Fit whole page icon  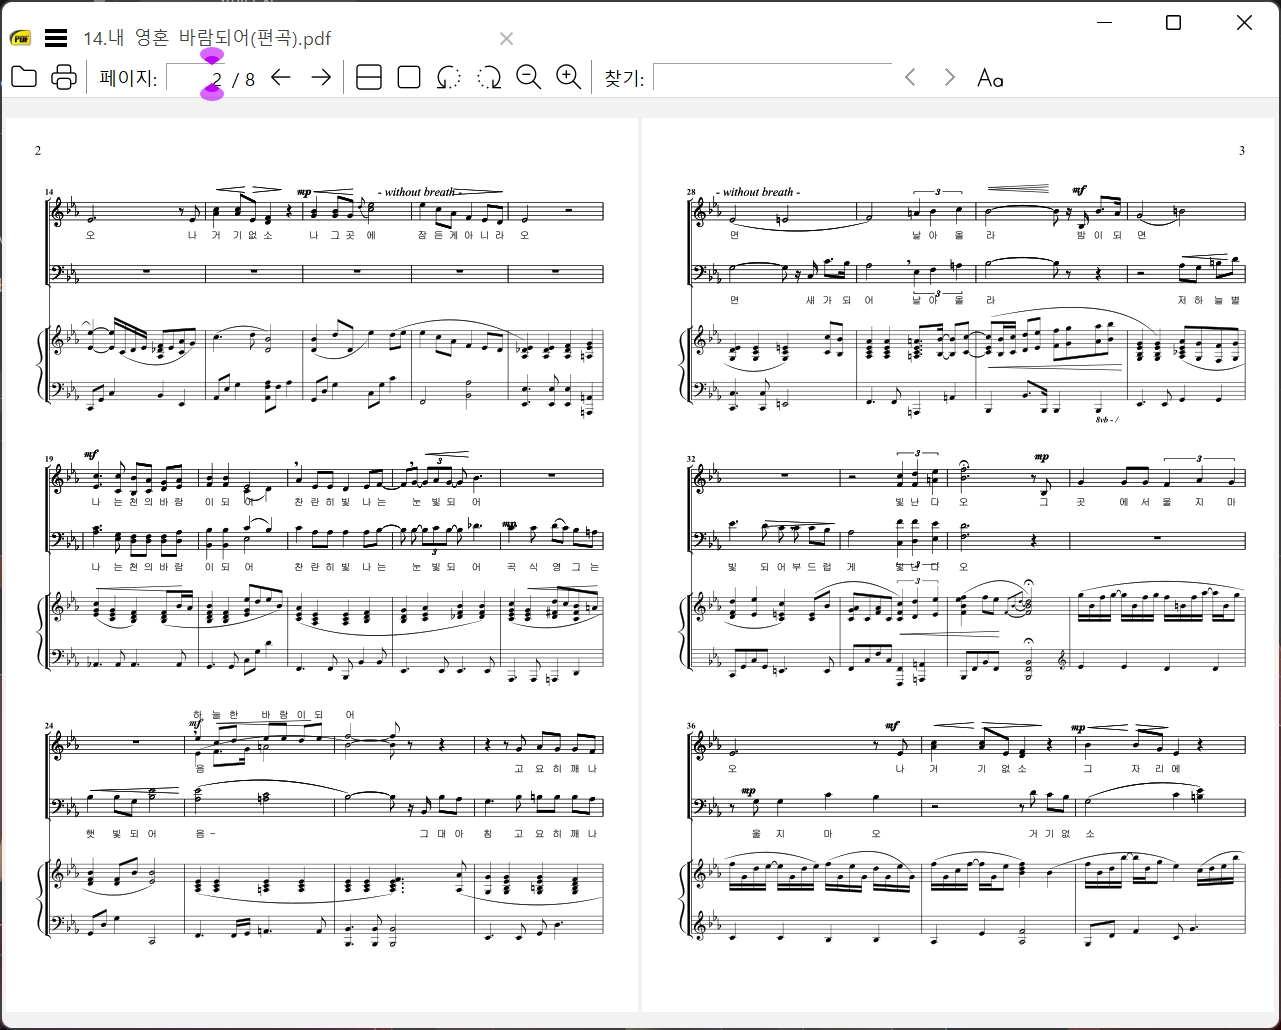point(409,77)
